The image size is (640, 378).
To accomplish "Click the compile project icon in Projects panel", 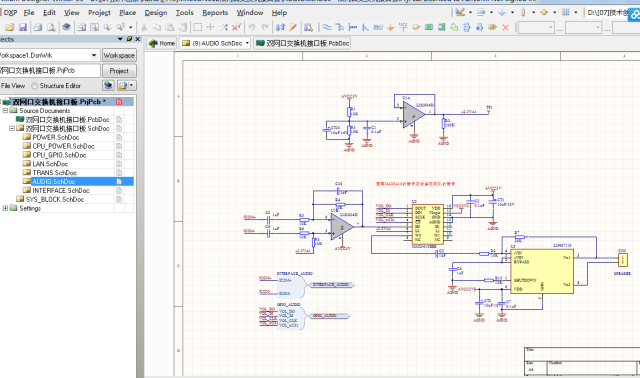I will point(108,85).
